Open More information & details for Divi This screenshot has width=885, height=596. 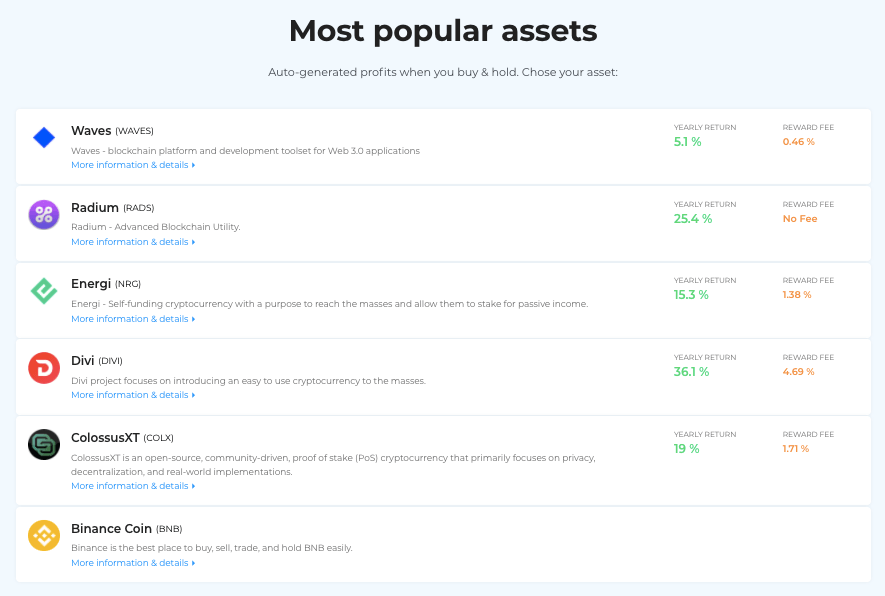[133, 395]
